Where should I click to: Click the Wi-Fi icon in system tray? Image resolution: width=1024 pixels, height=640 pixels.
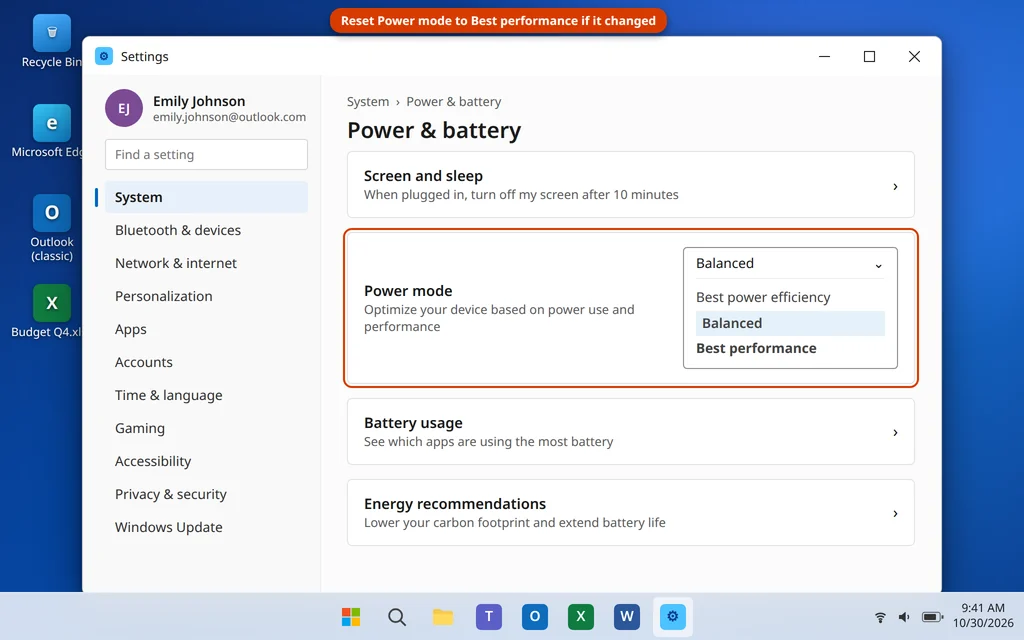[880, 617]
